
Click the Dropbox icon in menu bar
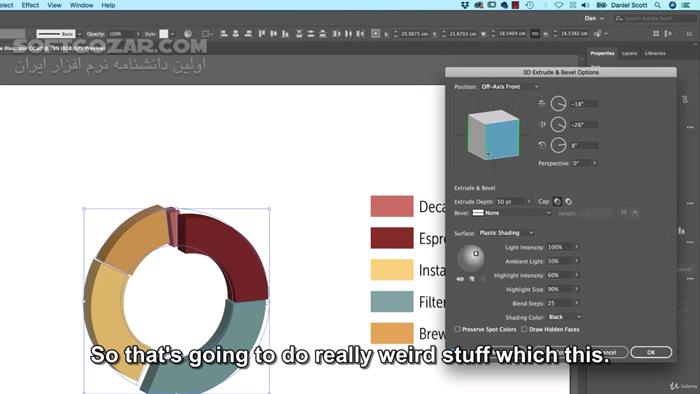coord(466,5)
